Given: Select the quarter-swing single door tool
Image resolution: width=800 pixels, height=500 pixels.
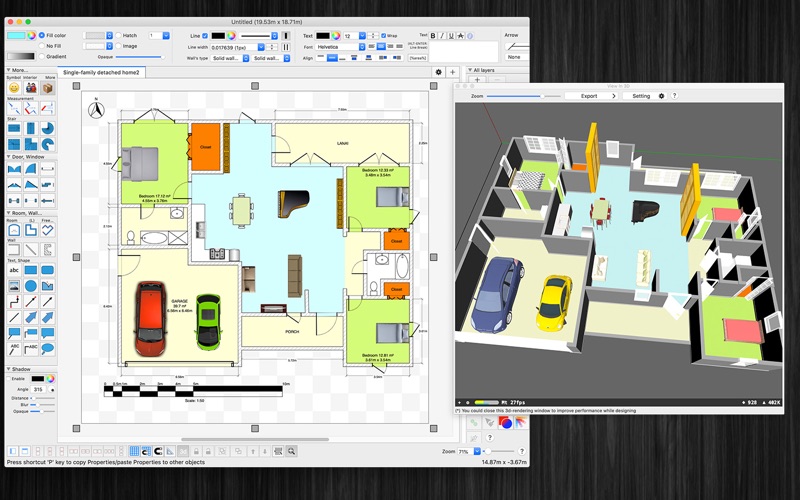Looking at the screenshot, I should pos(31,169).
